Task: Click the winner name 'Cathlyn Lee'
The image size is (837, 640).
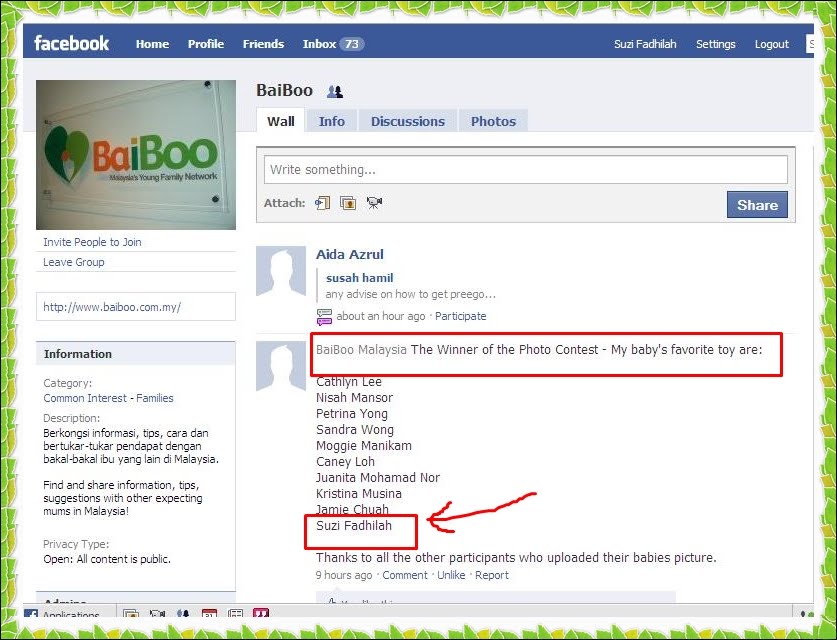Action: pos(349,382)
